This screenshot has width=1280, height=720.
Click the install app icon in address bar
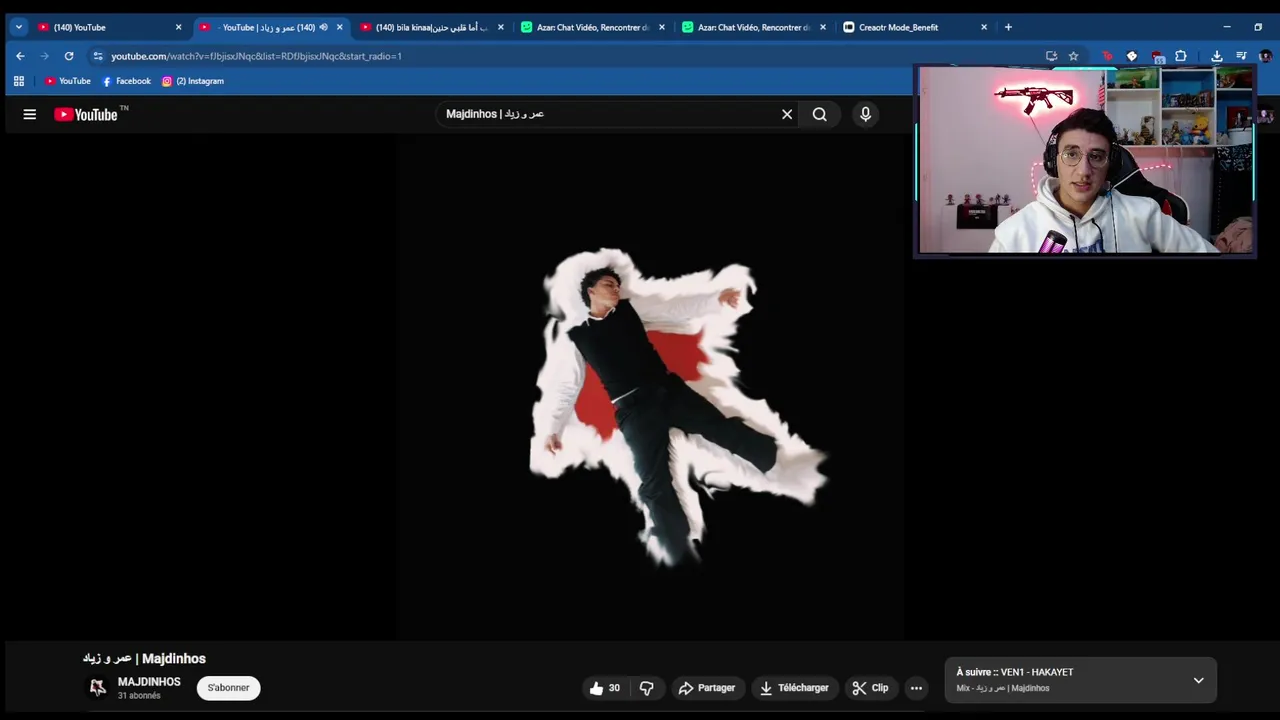point(1051,56)
